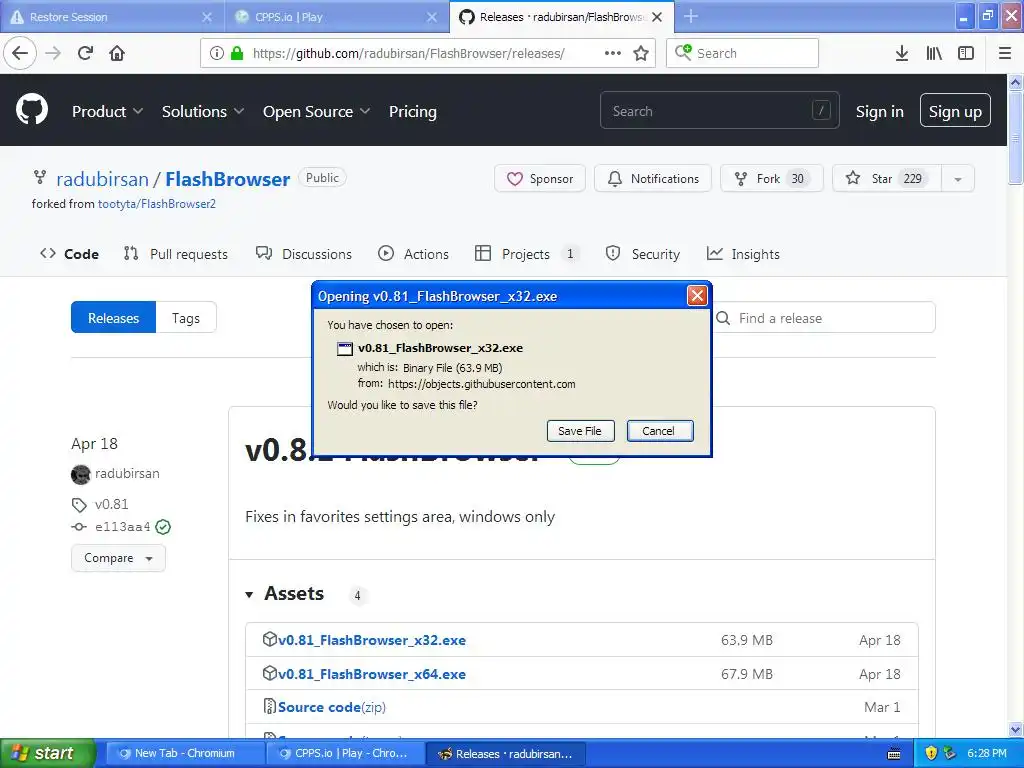The image size is (1024, 768).
Task: Open the Pricing page link
Action: coord(413,112)
